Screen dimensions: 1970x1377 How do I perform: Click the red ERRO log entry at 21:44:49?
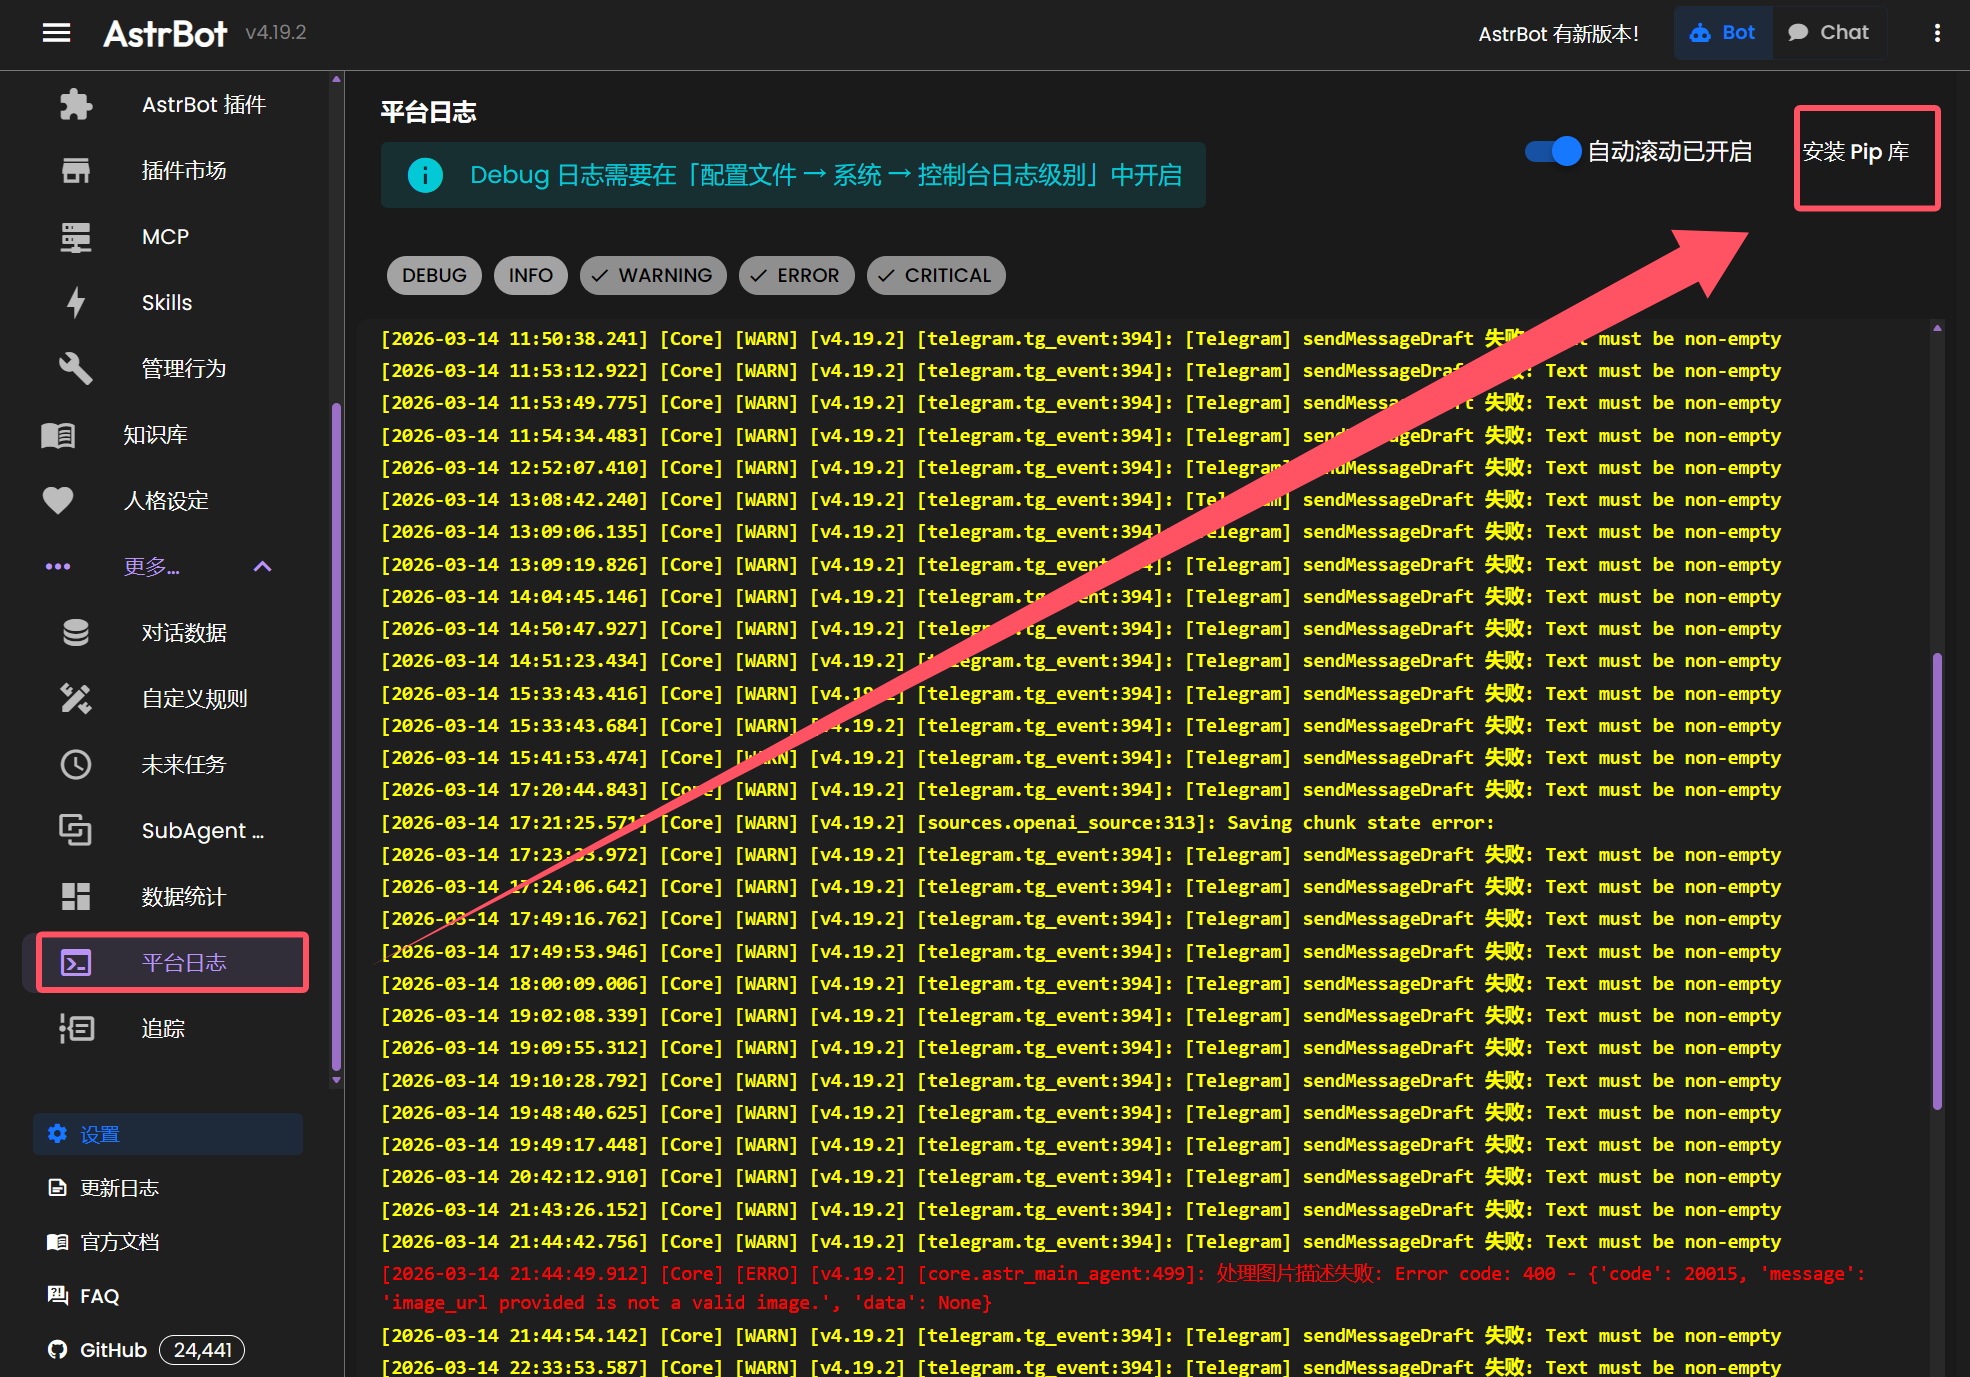click(1123, 1288)
